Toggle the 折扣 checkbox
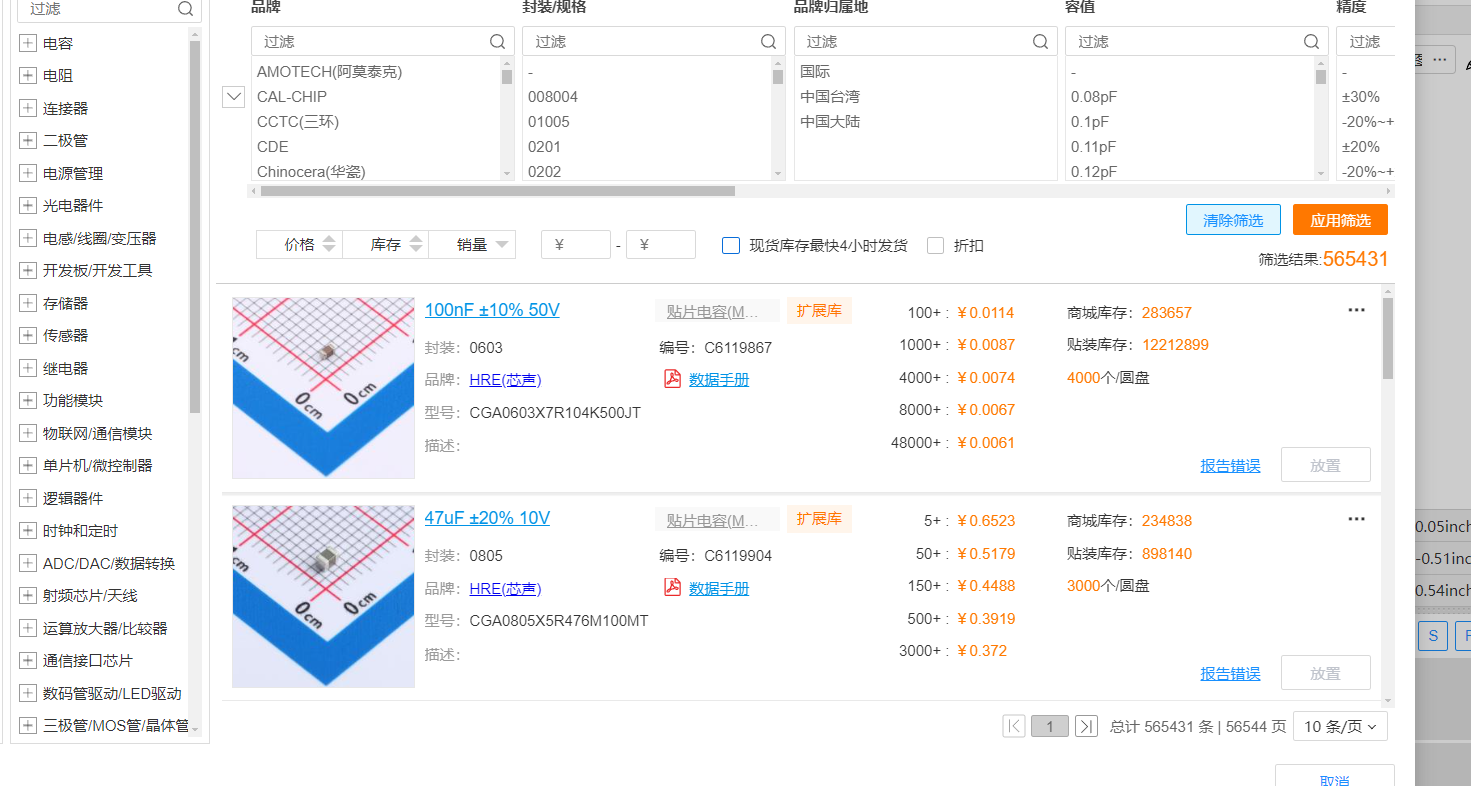This screenshot has height=786, width=1471. tap(936, 245)
